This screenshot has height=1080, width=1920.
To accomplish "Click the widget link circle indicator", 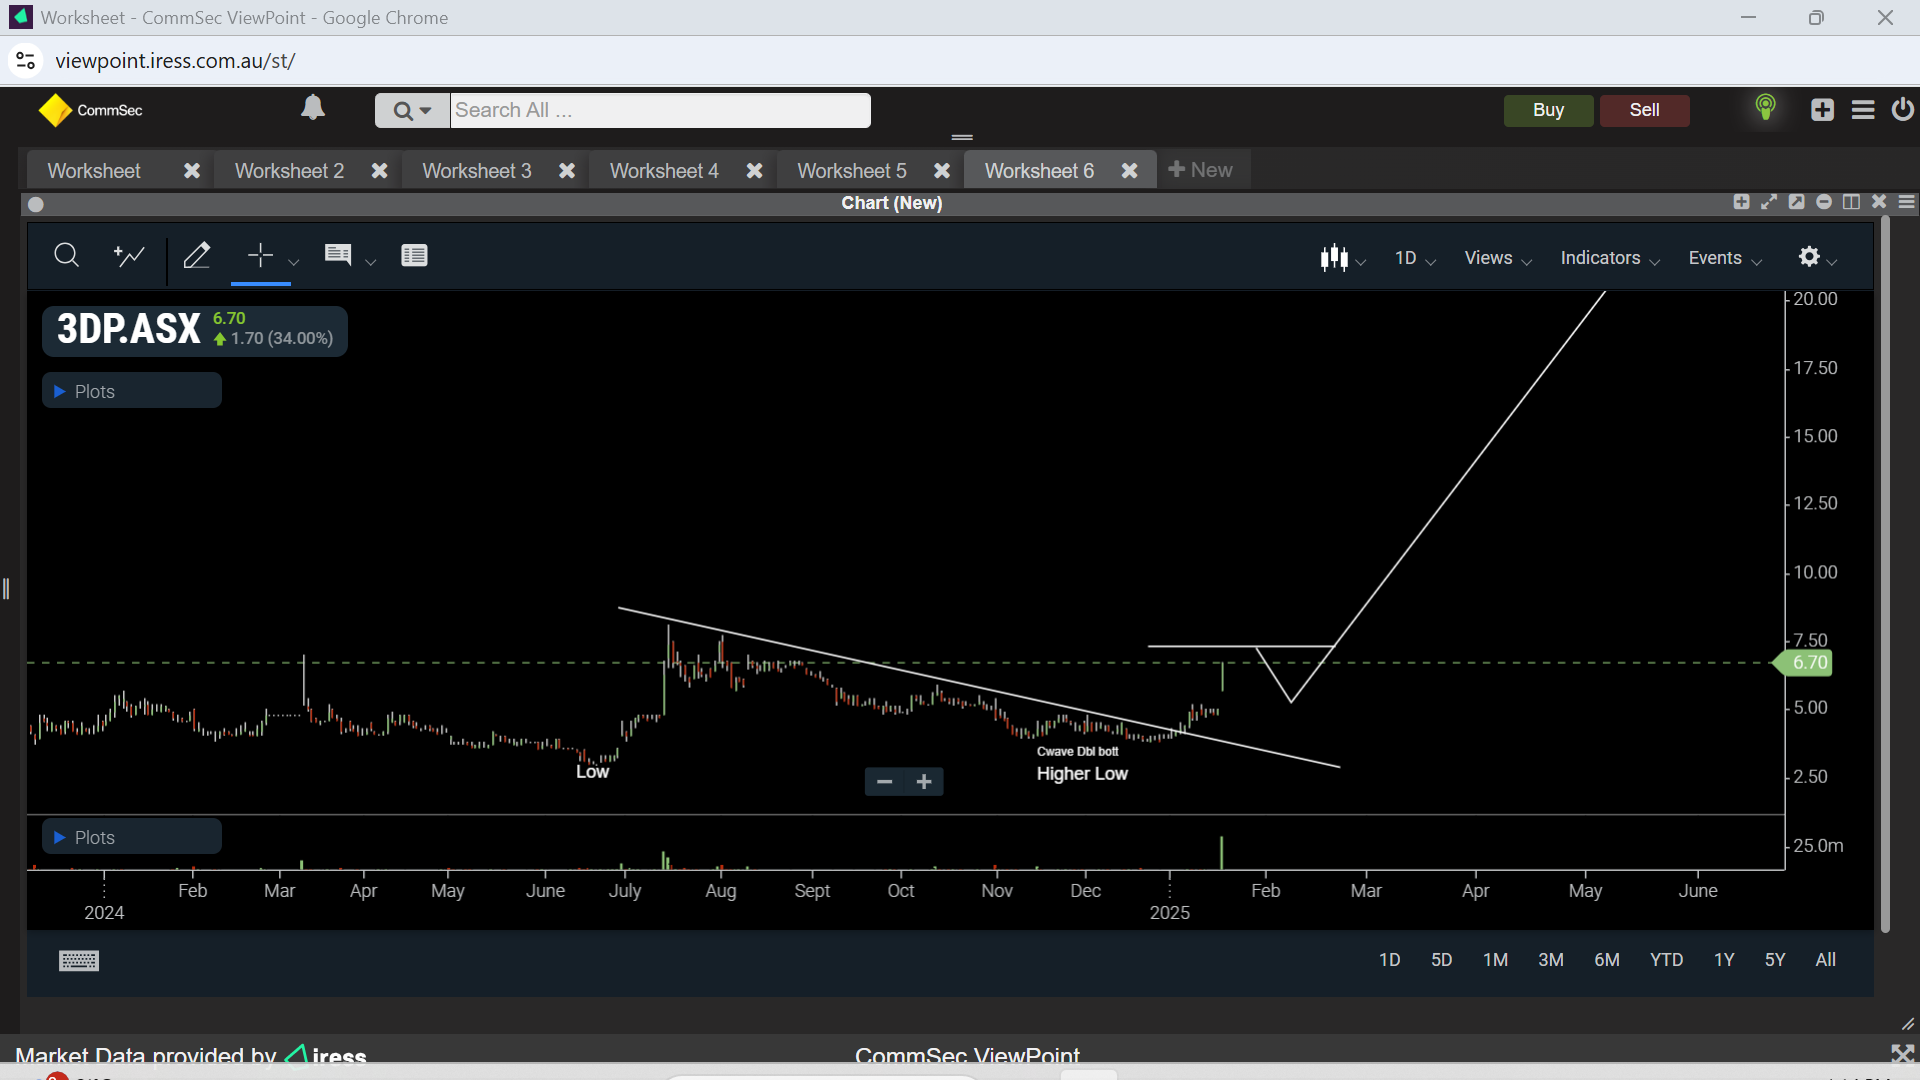I will [x=36, y=204].
